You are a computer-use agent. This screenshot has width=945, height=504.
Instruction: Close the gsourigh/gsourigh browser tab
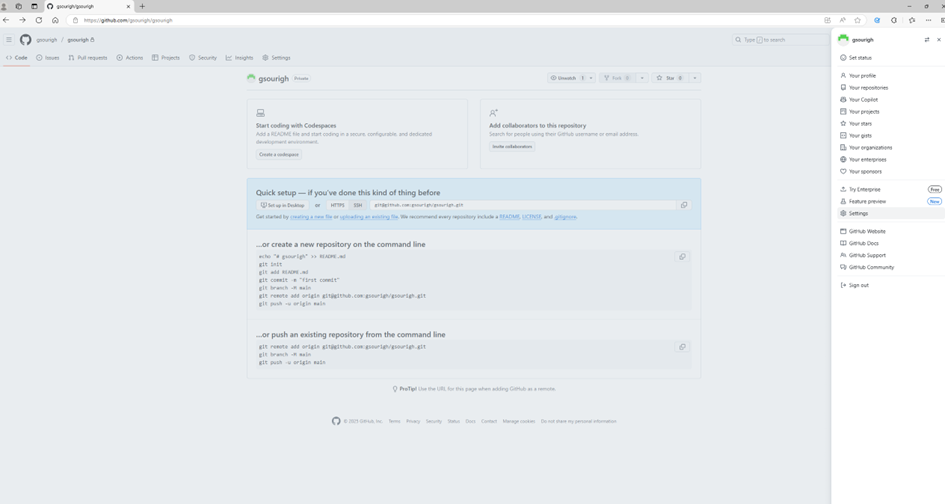point(128,7)
